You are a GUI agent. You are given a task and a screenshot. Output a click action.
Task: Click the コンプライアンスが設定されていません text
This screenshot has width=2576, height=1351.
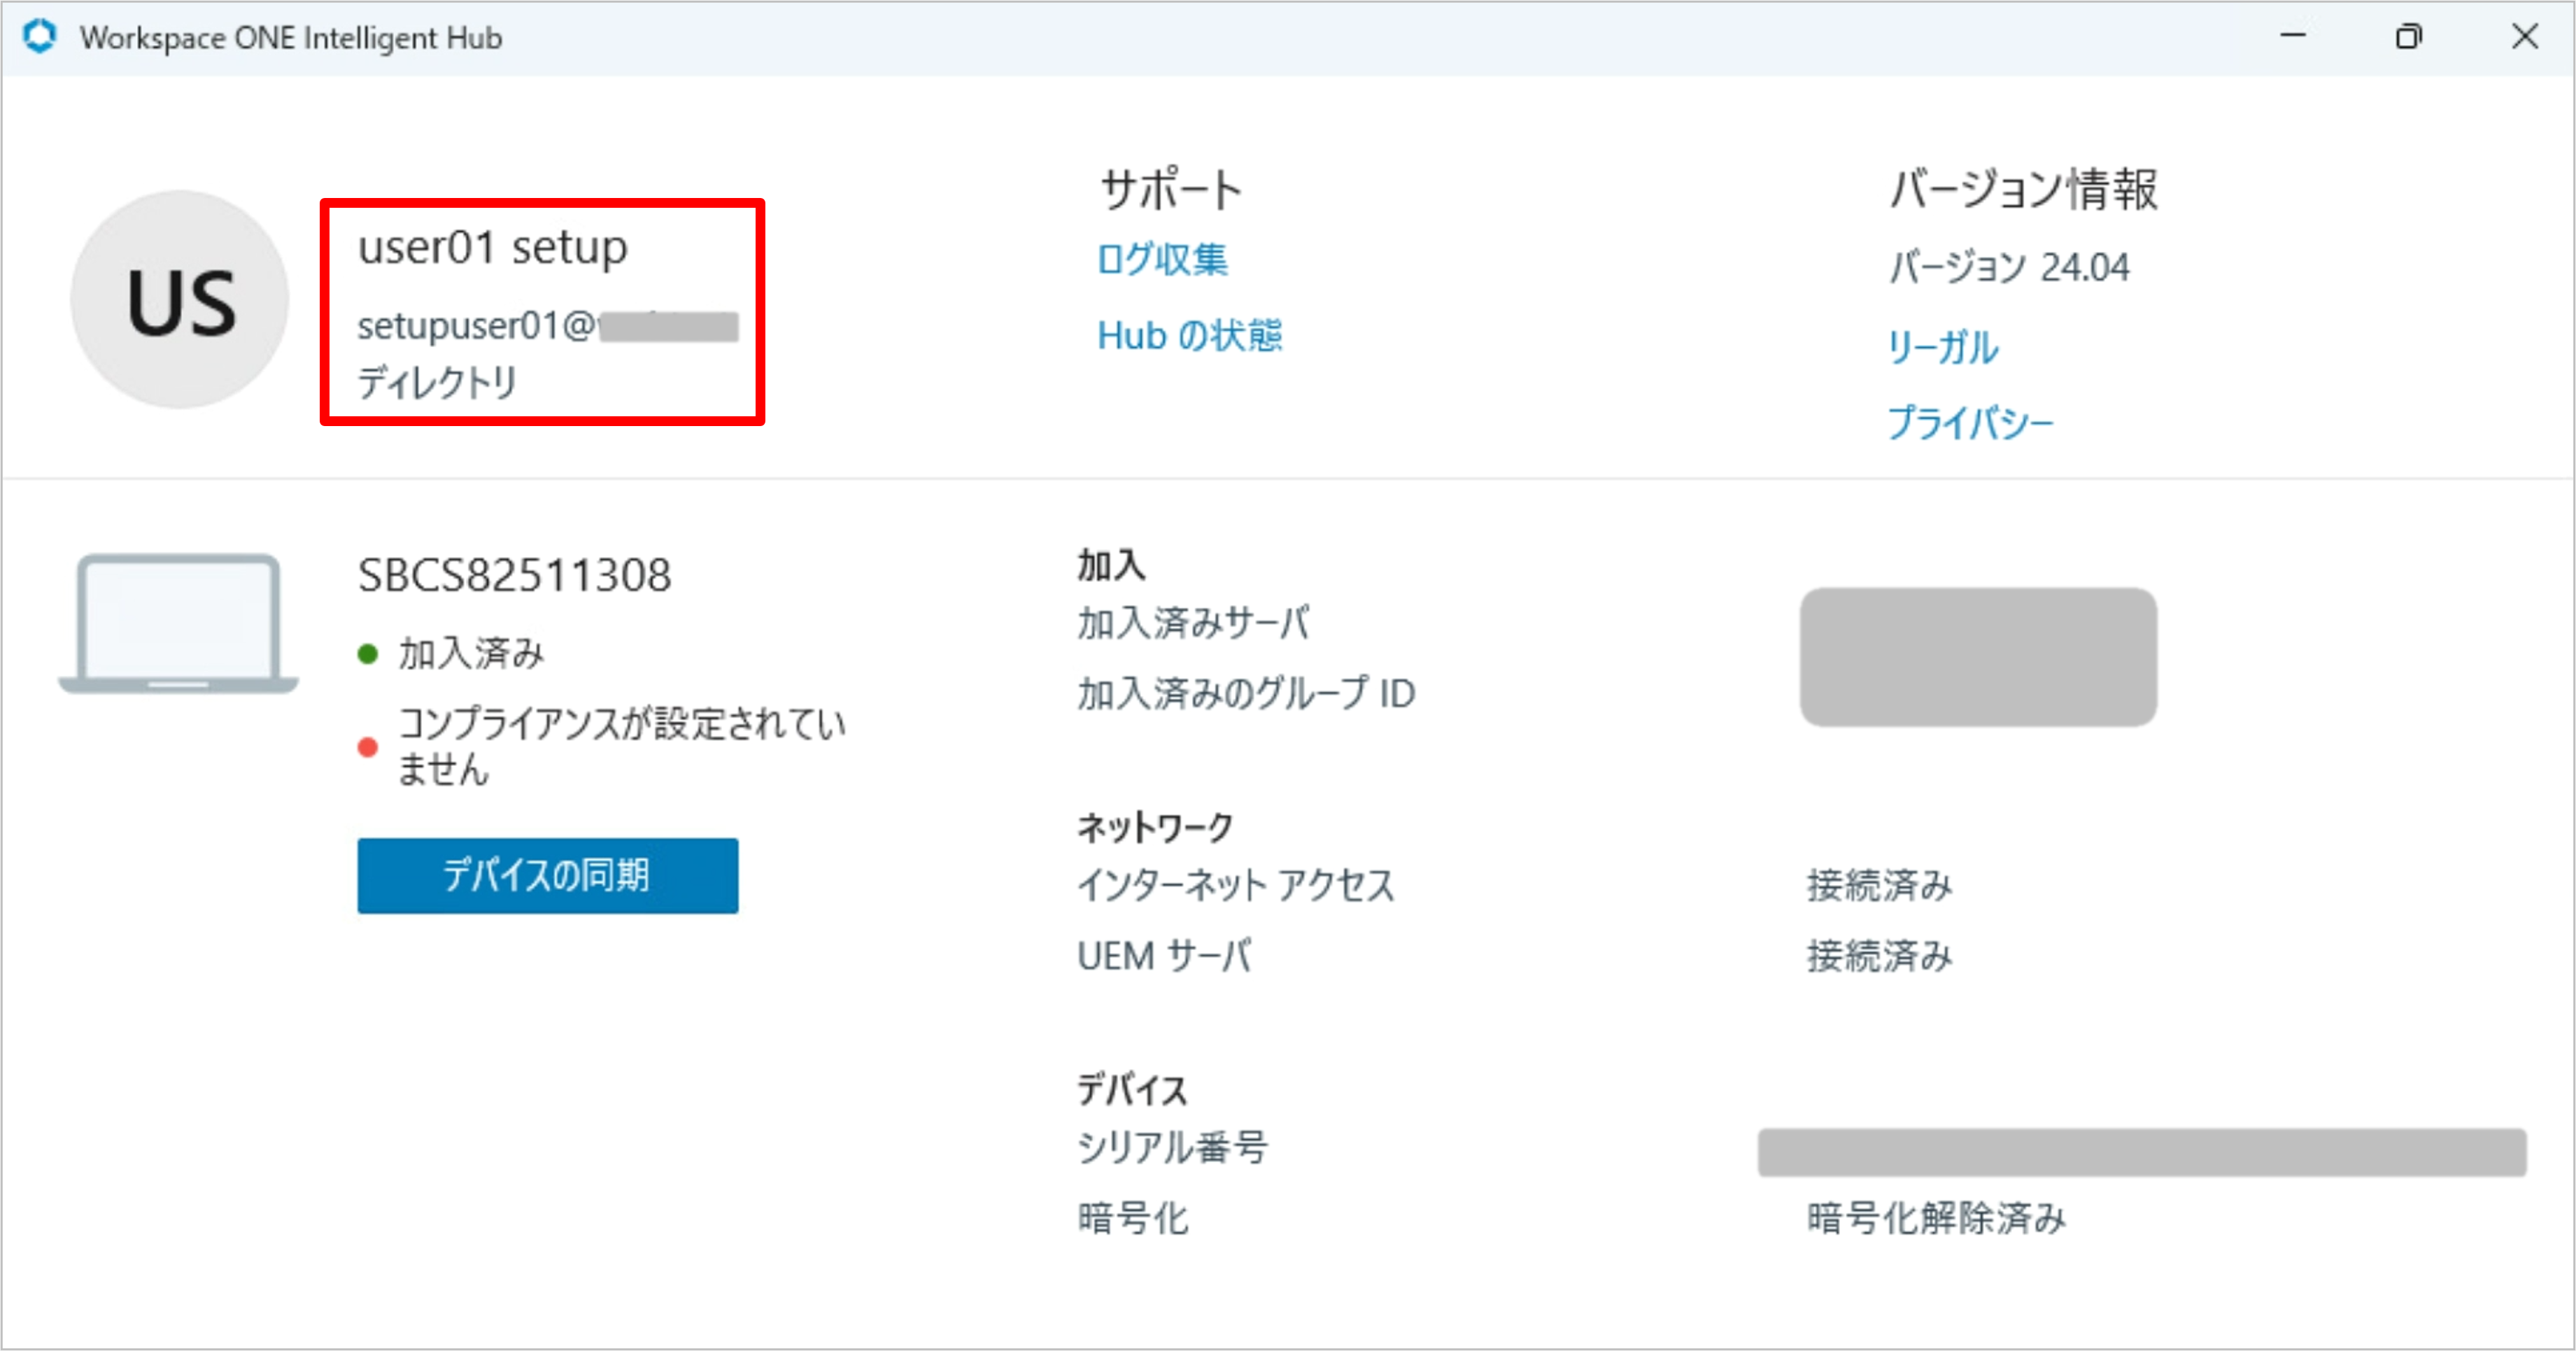coord(621,746)
